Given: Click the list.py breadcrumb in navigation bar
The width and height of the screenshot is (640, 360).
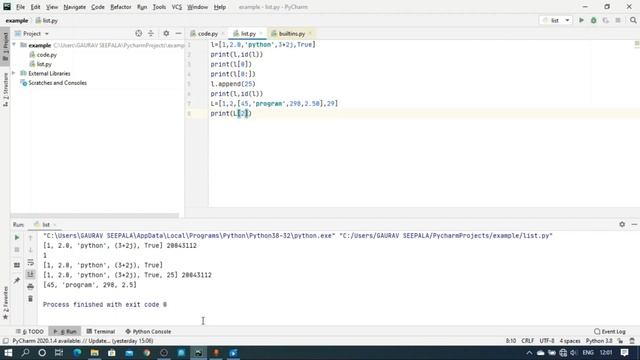Looking at the screenshot, I should [x=47, y=20].
